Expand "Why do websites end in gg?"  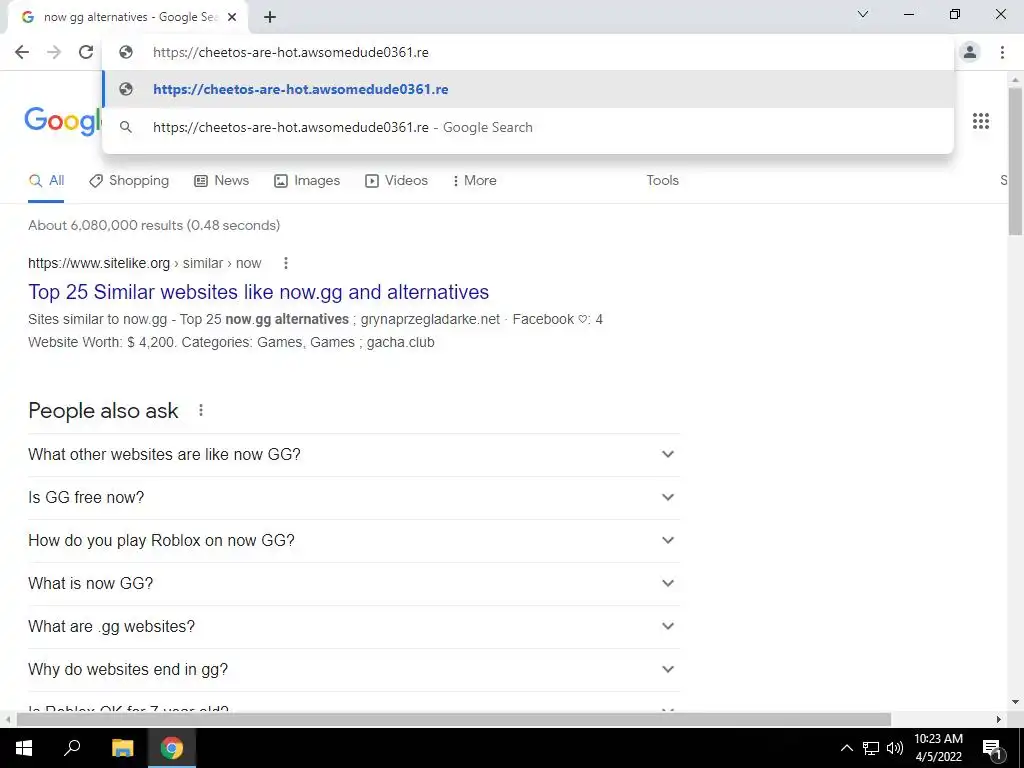point(354,669)
